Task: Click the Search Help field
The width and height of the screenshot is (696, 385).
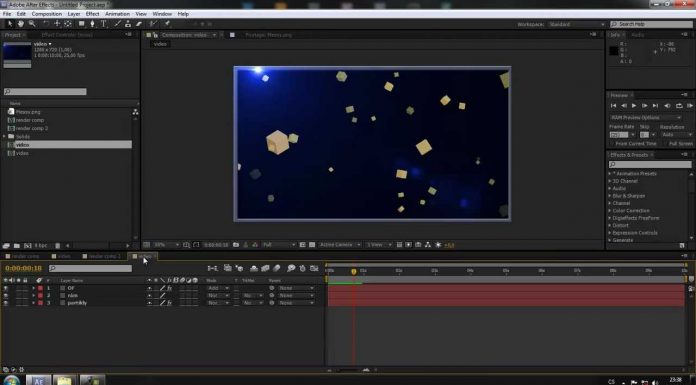Action: click(x=651, y=24)
